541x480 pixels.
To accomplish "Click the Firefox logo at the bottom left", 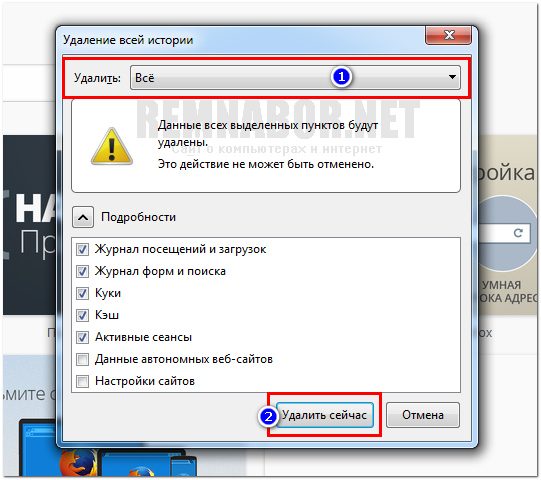I will (78, 462).
